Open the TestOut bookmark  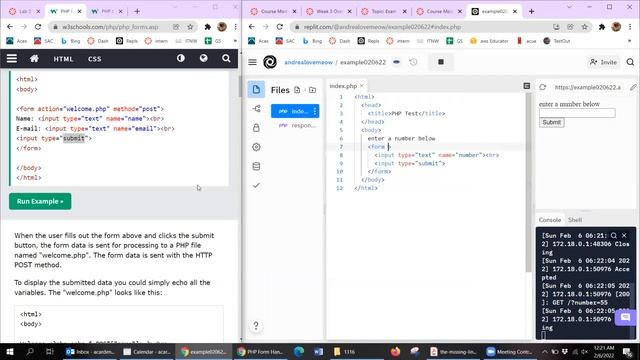[558, 41]
